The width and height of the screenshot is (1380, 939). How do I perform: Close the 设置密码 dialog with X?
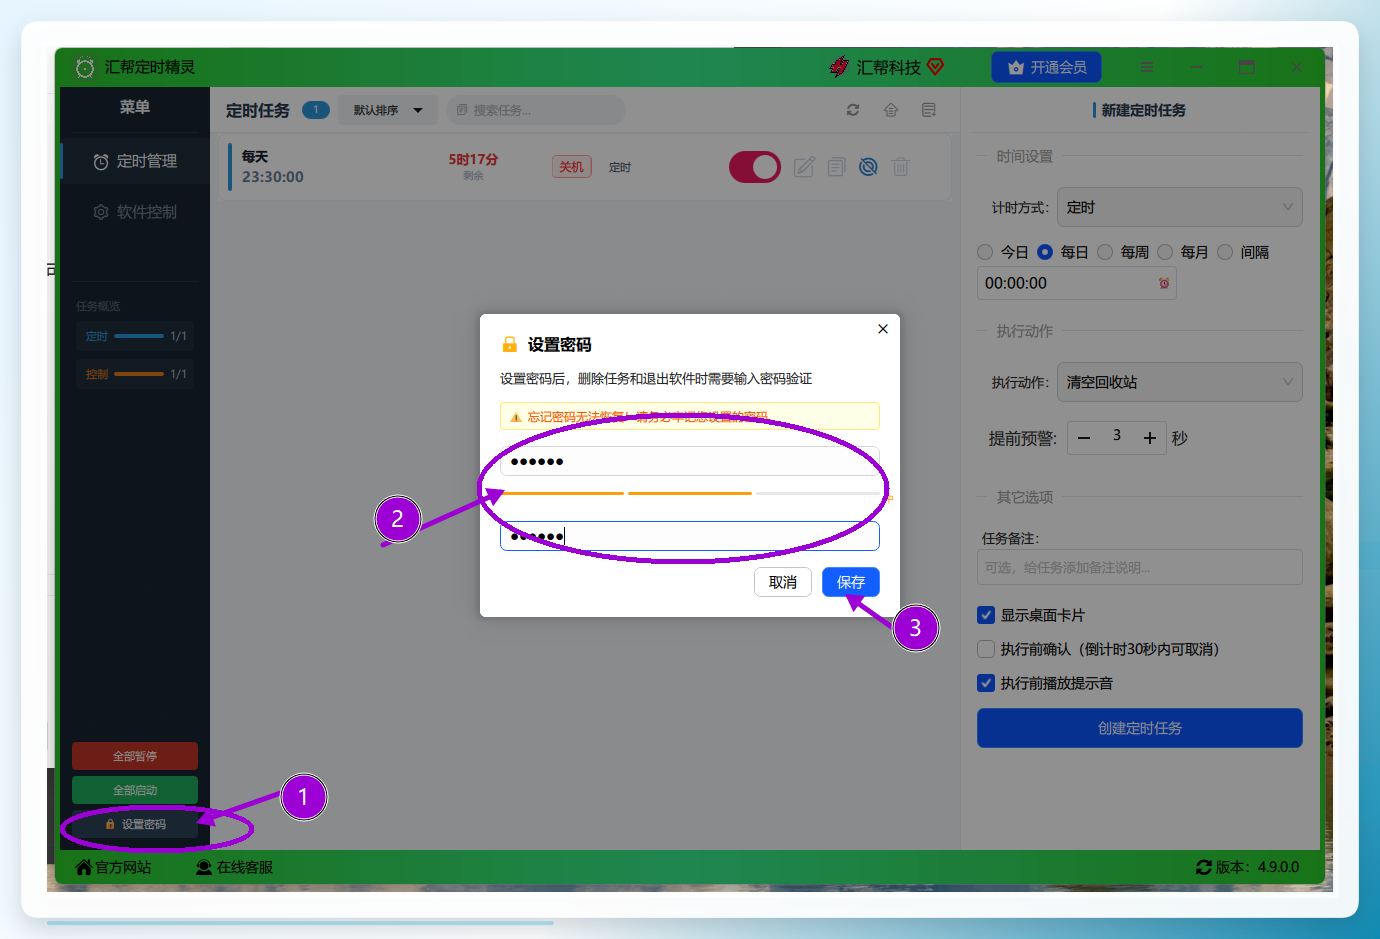[x=883, y=329]
